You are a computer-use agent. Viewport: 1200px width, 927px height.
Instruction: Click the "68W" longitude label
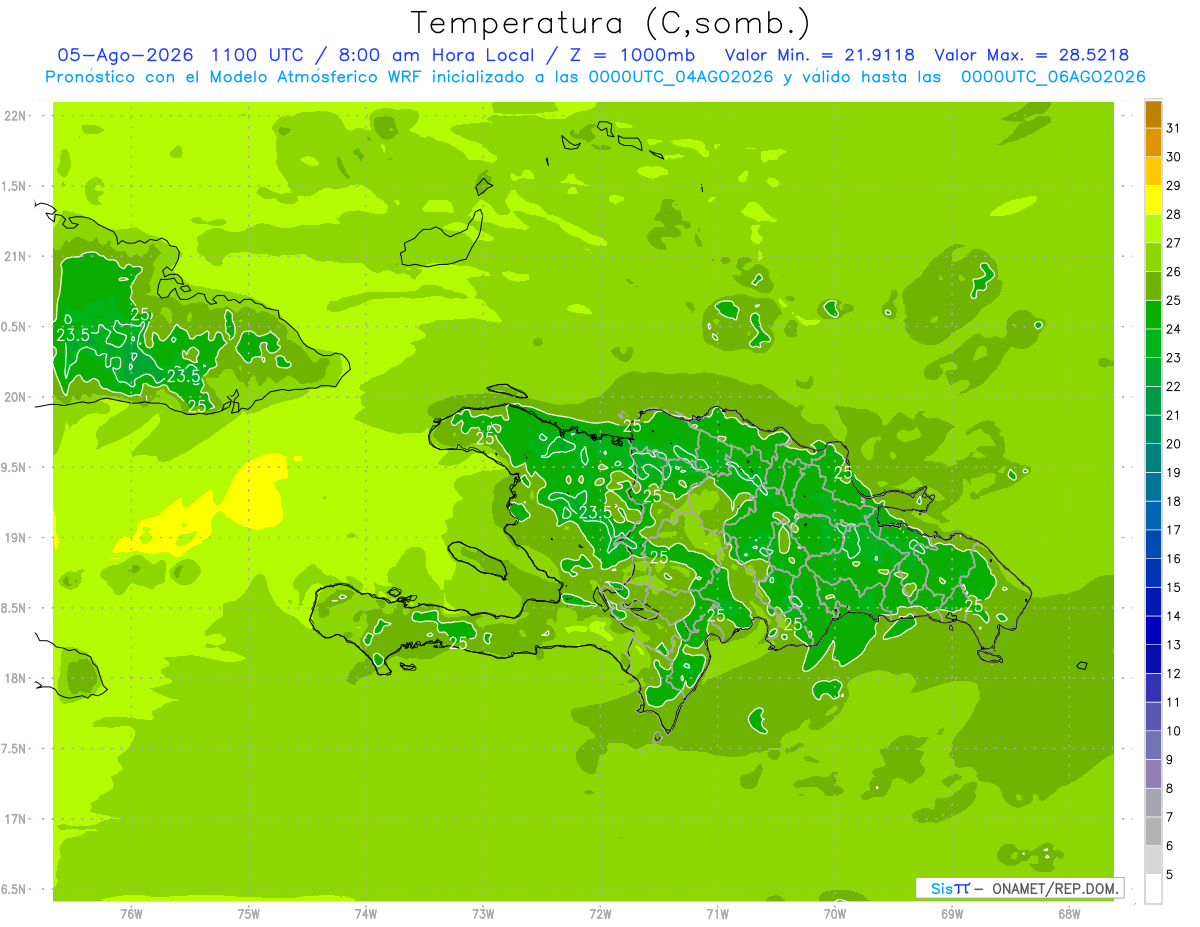1069,913
